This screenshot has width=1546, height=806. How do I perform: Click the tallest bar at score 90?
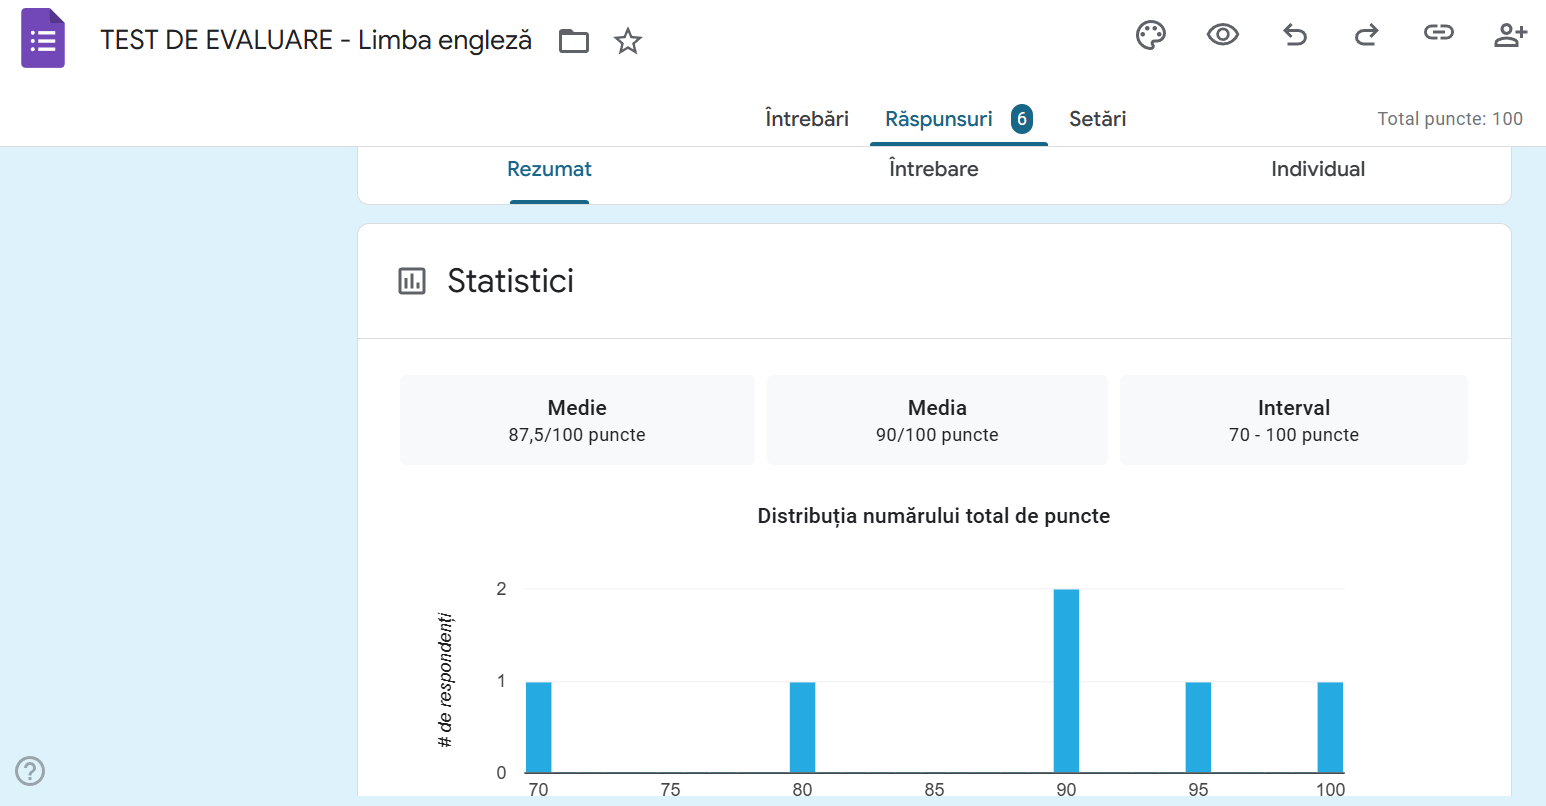[x=1066, y=681]
